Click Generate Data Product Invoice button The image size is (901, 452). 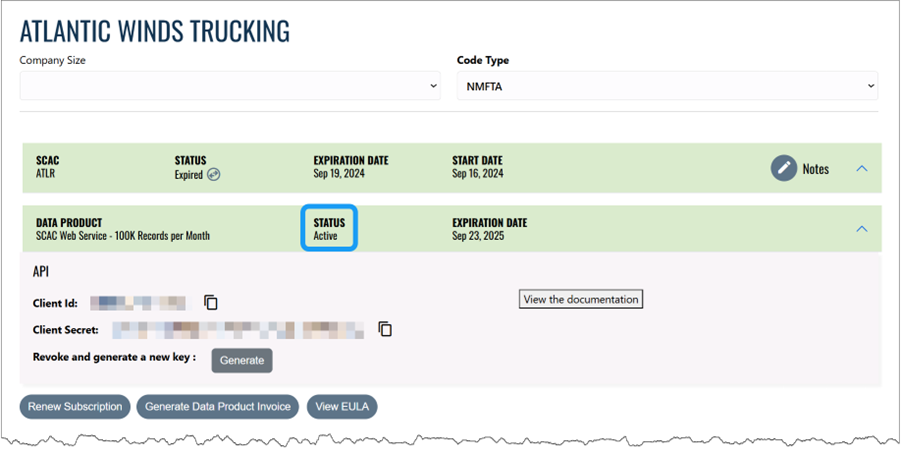click(x=218, y=407)
